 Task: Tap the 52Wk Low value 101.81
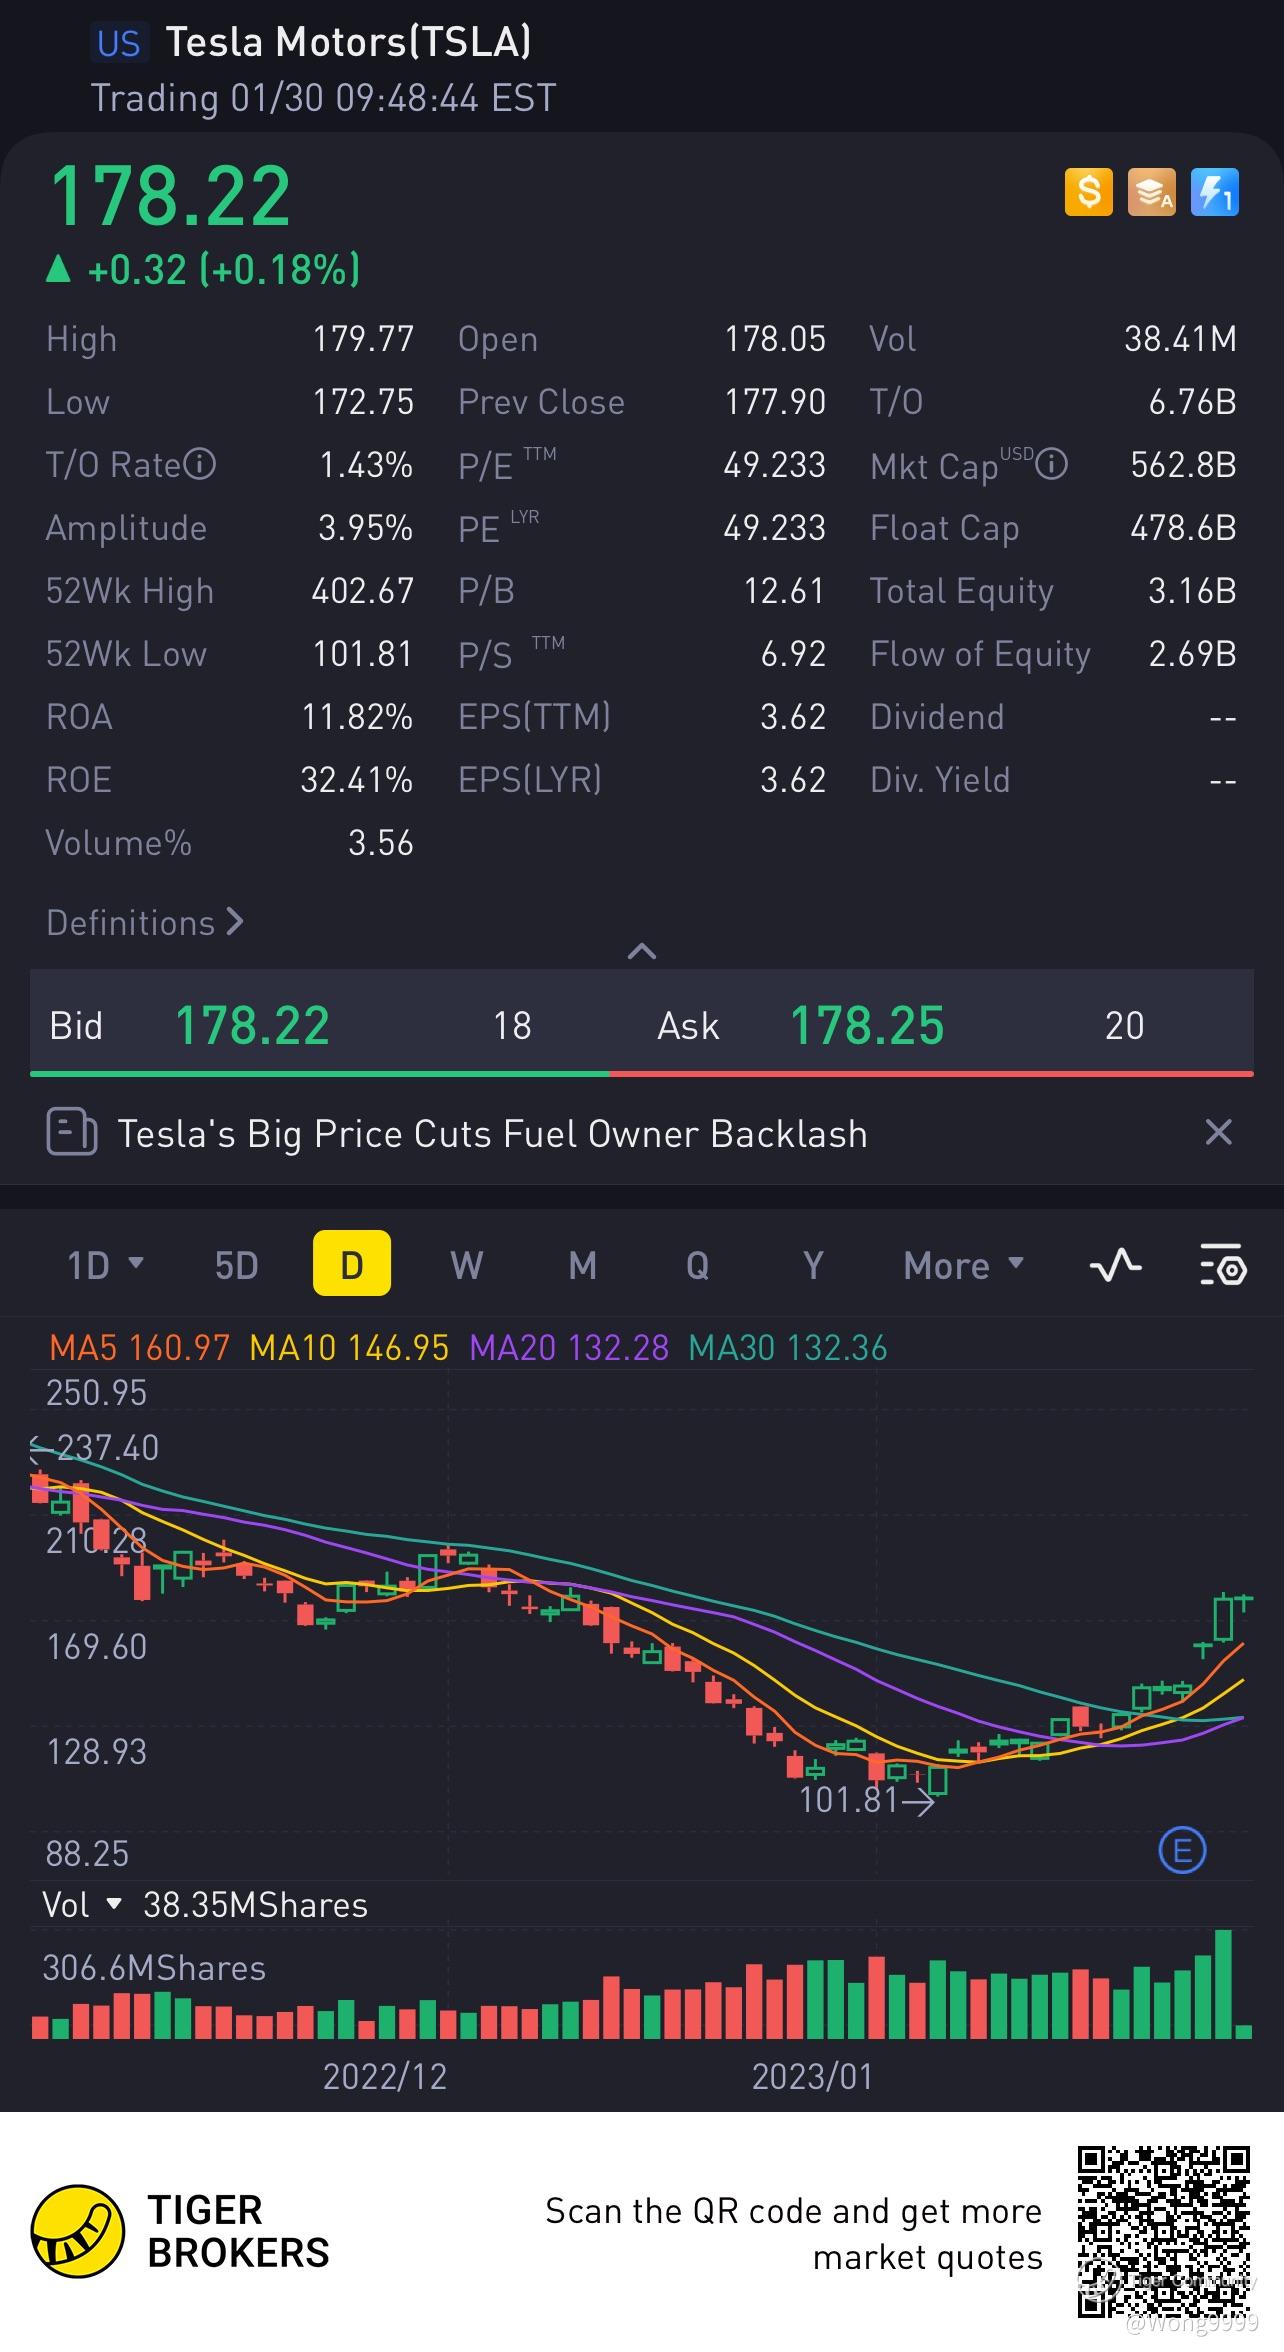[x=363, y=654]
